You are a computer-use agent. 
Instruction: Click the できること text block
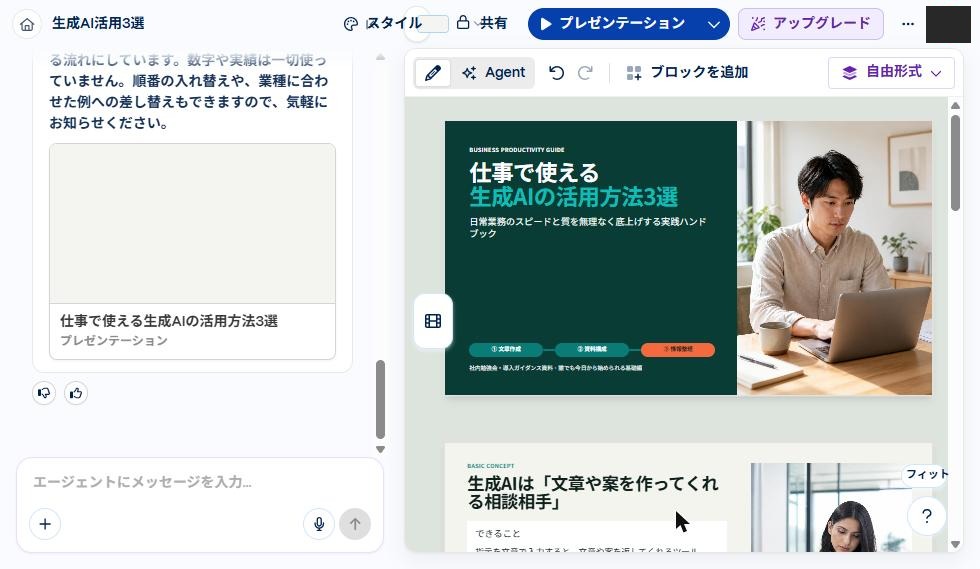tap(498, 533)
